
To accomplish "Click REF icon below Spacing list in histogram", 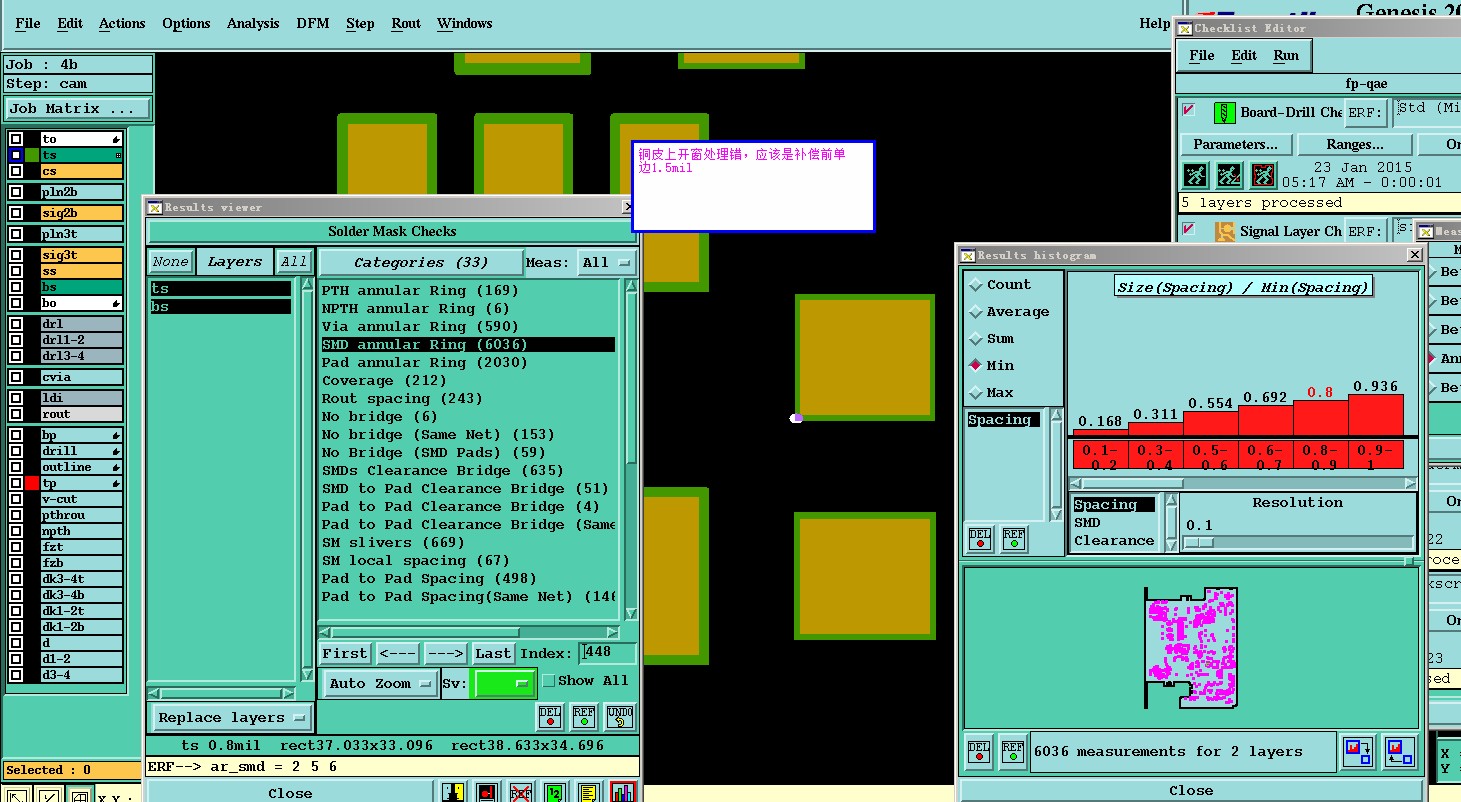I will (x=1014, y=539).
